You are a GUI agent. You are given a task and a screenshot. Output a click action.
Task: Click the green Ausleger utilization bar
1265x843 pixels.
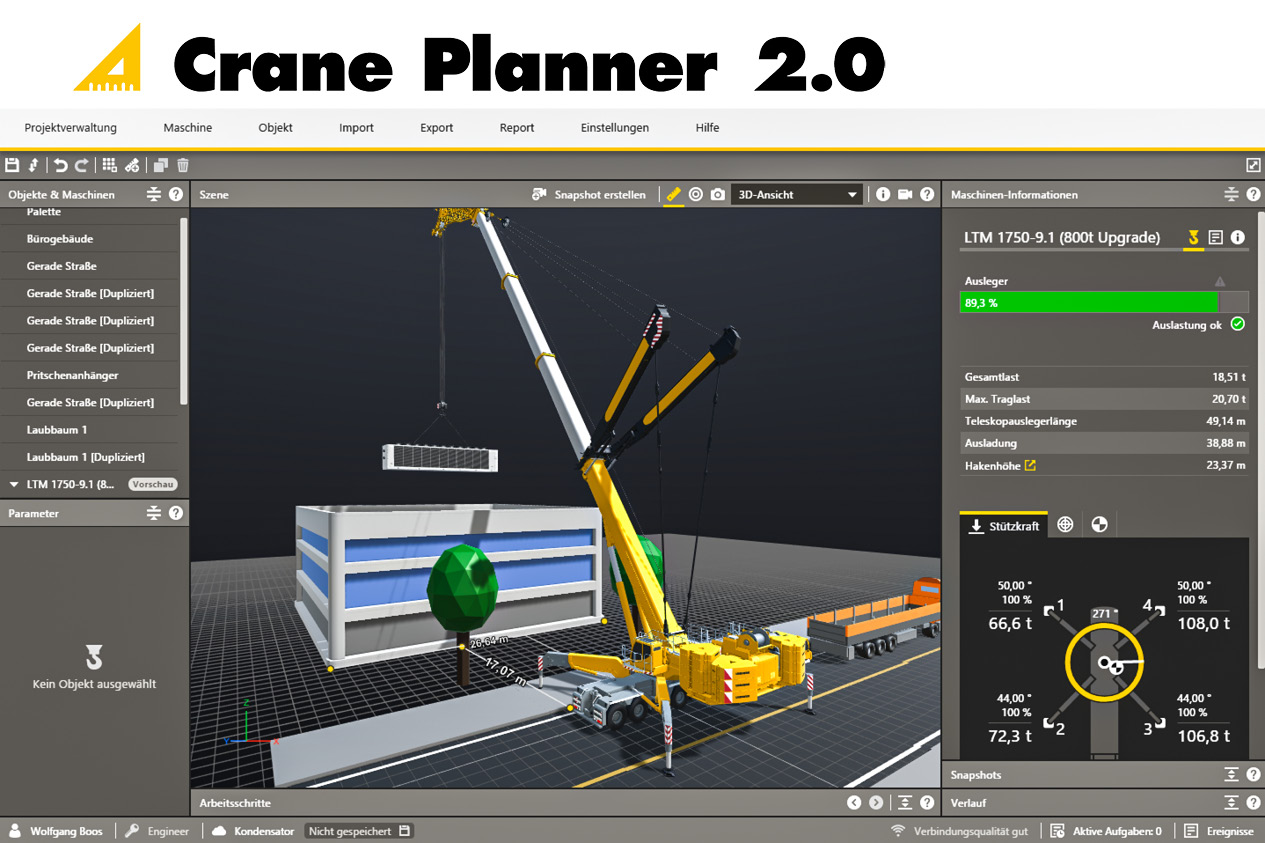click(1089, 302)
